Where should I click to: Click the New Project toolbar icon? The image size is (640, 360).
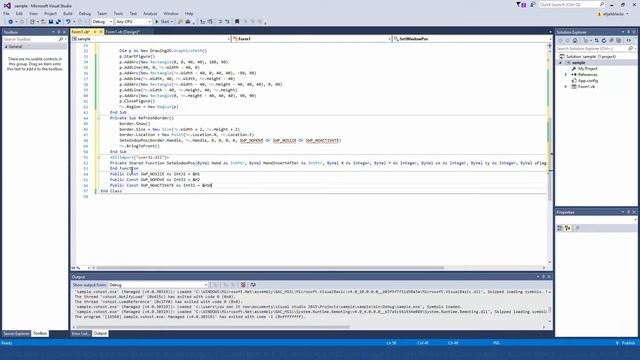tap(32, 22)
